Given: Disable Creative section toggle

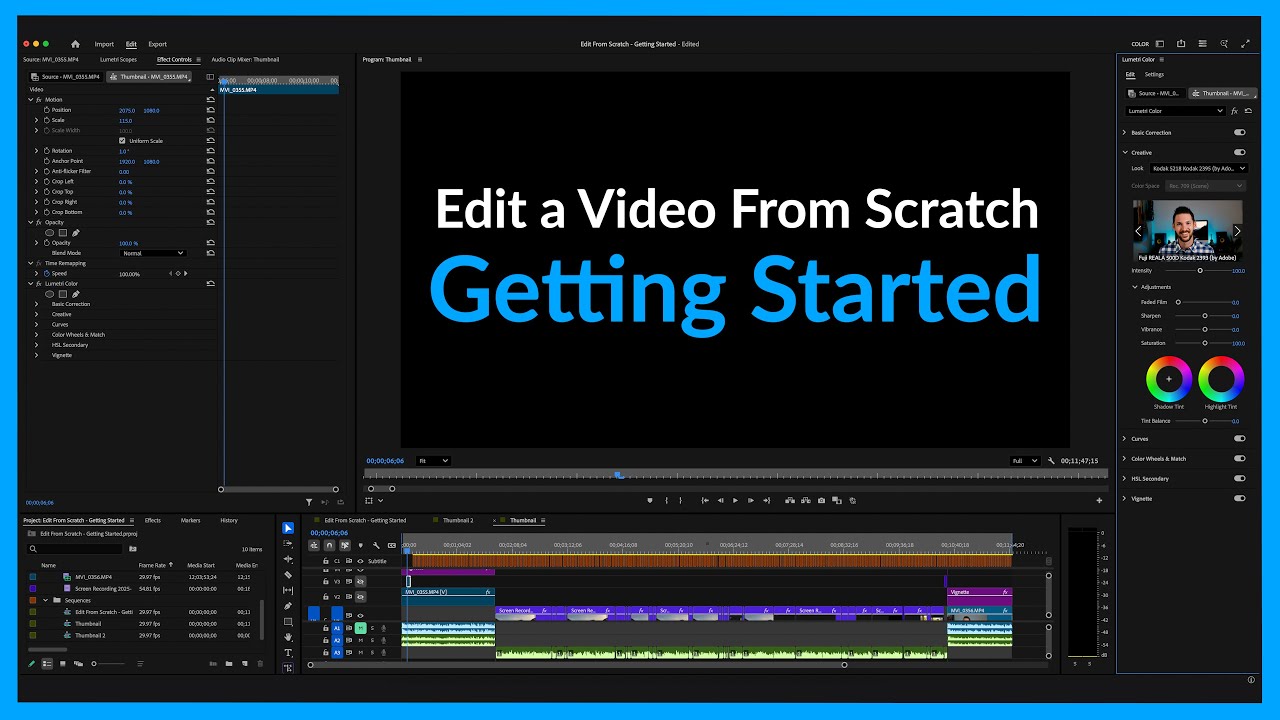Looking at the screenshot, I should coord(1240,153).
